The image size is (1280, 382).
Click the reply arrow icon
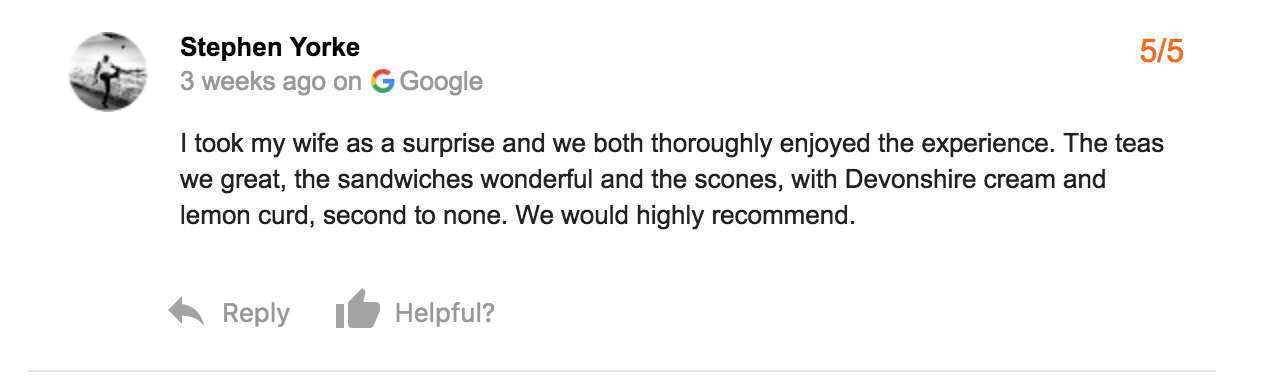(187, 313)
